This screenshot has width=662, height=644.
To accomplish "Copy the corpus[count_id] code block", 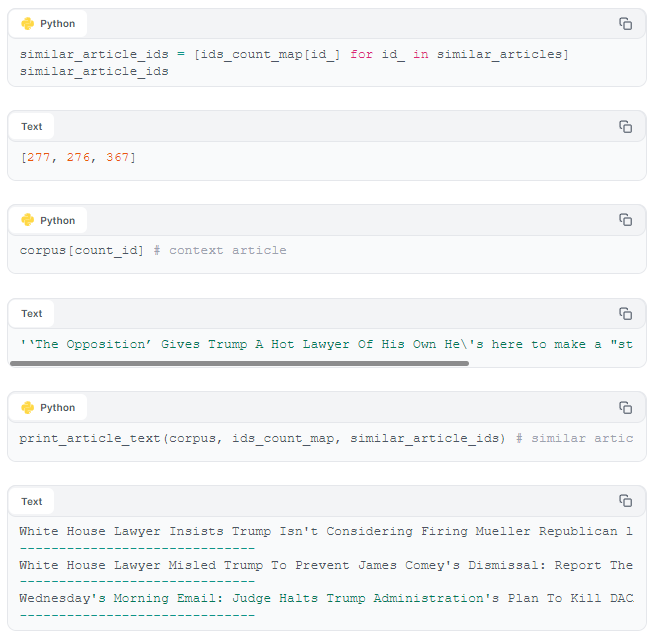I will click(625, 220).
